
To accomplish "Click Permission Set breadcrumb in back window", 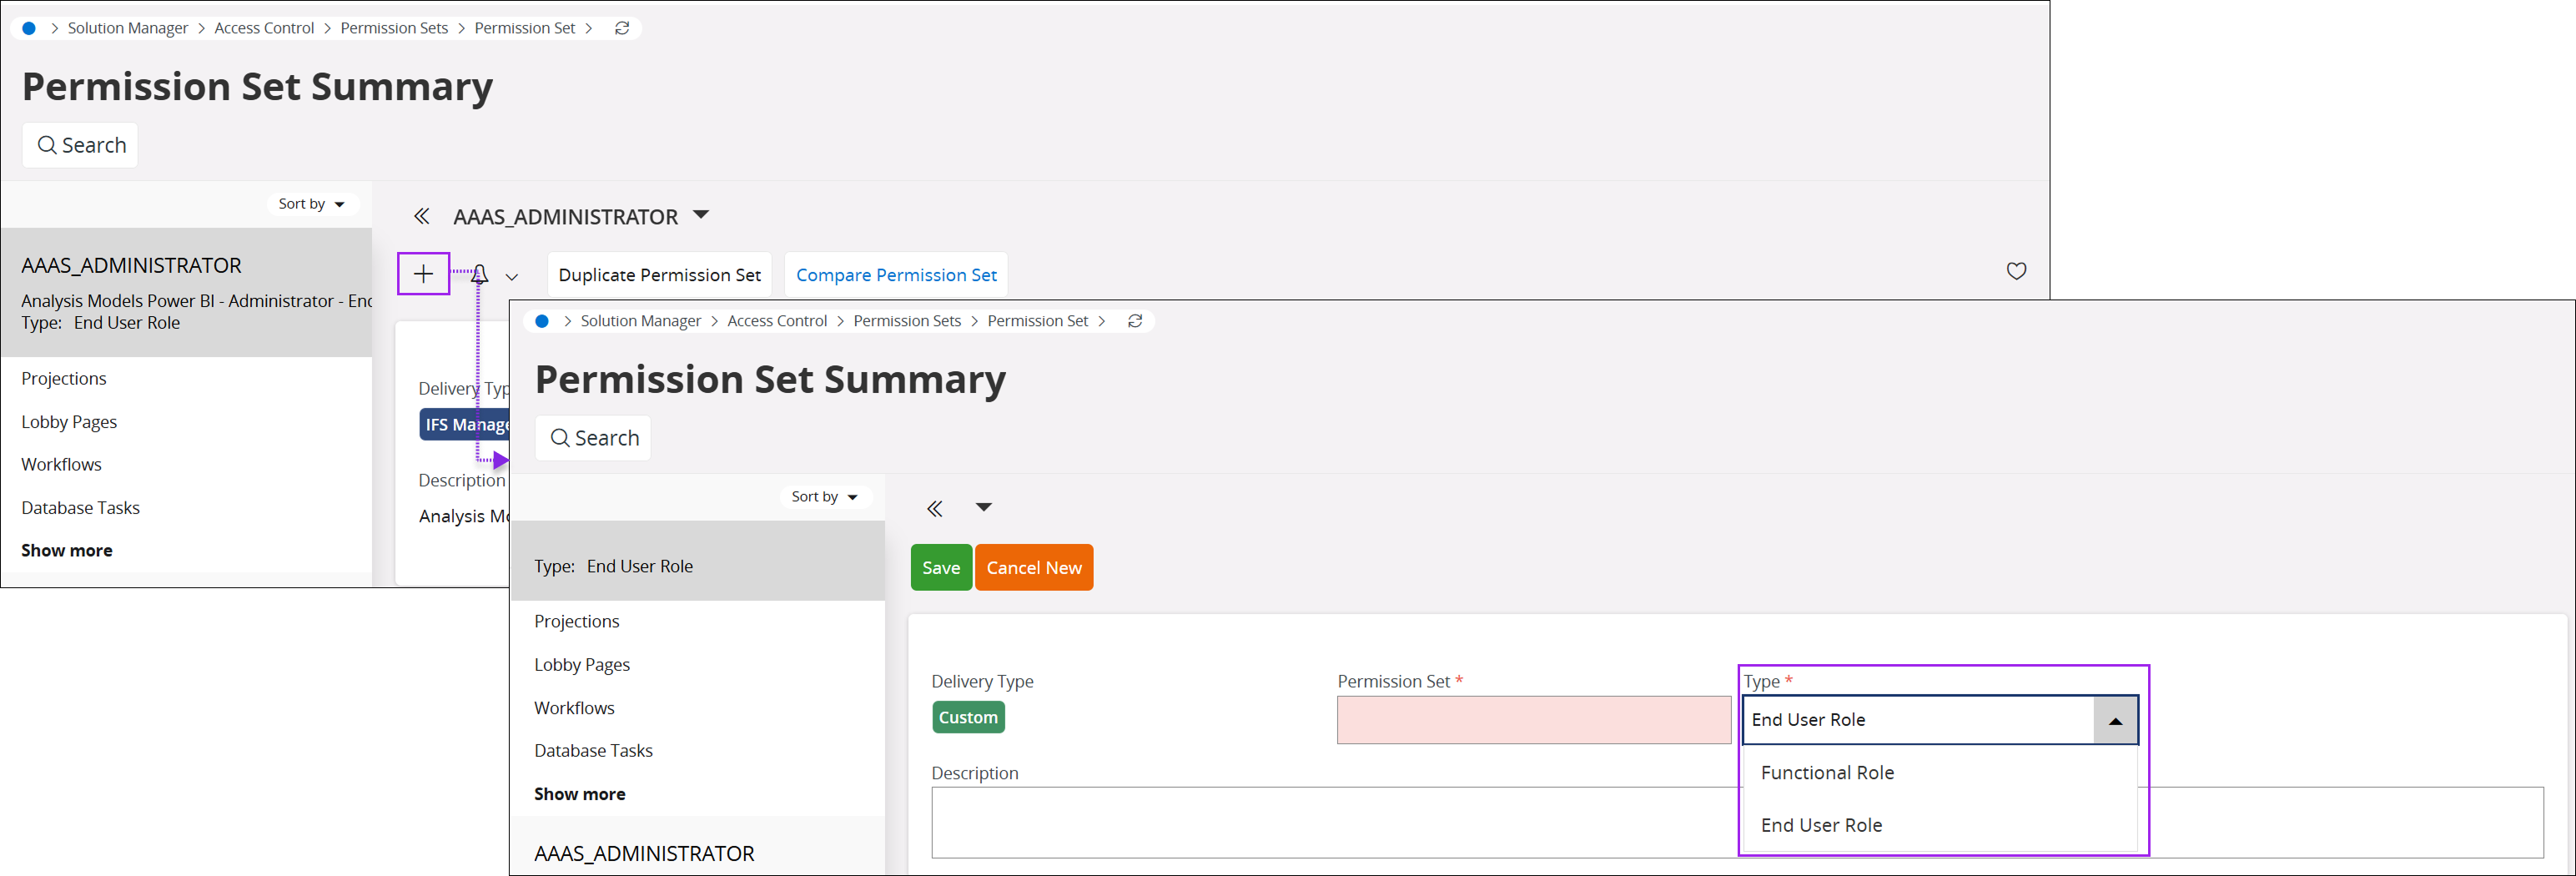I will pos(525,28).
